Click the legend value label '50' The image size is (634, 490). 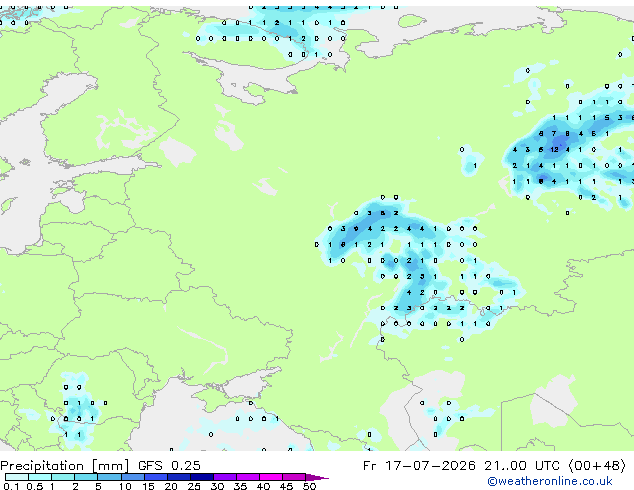309,486
